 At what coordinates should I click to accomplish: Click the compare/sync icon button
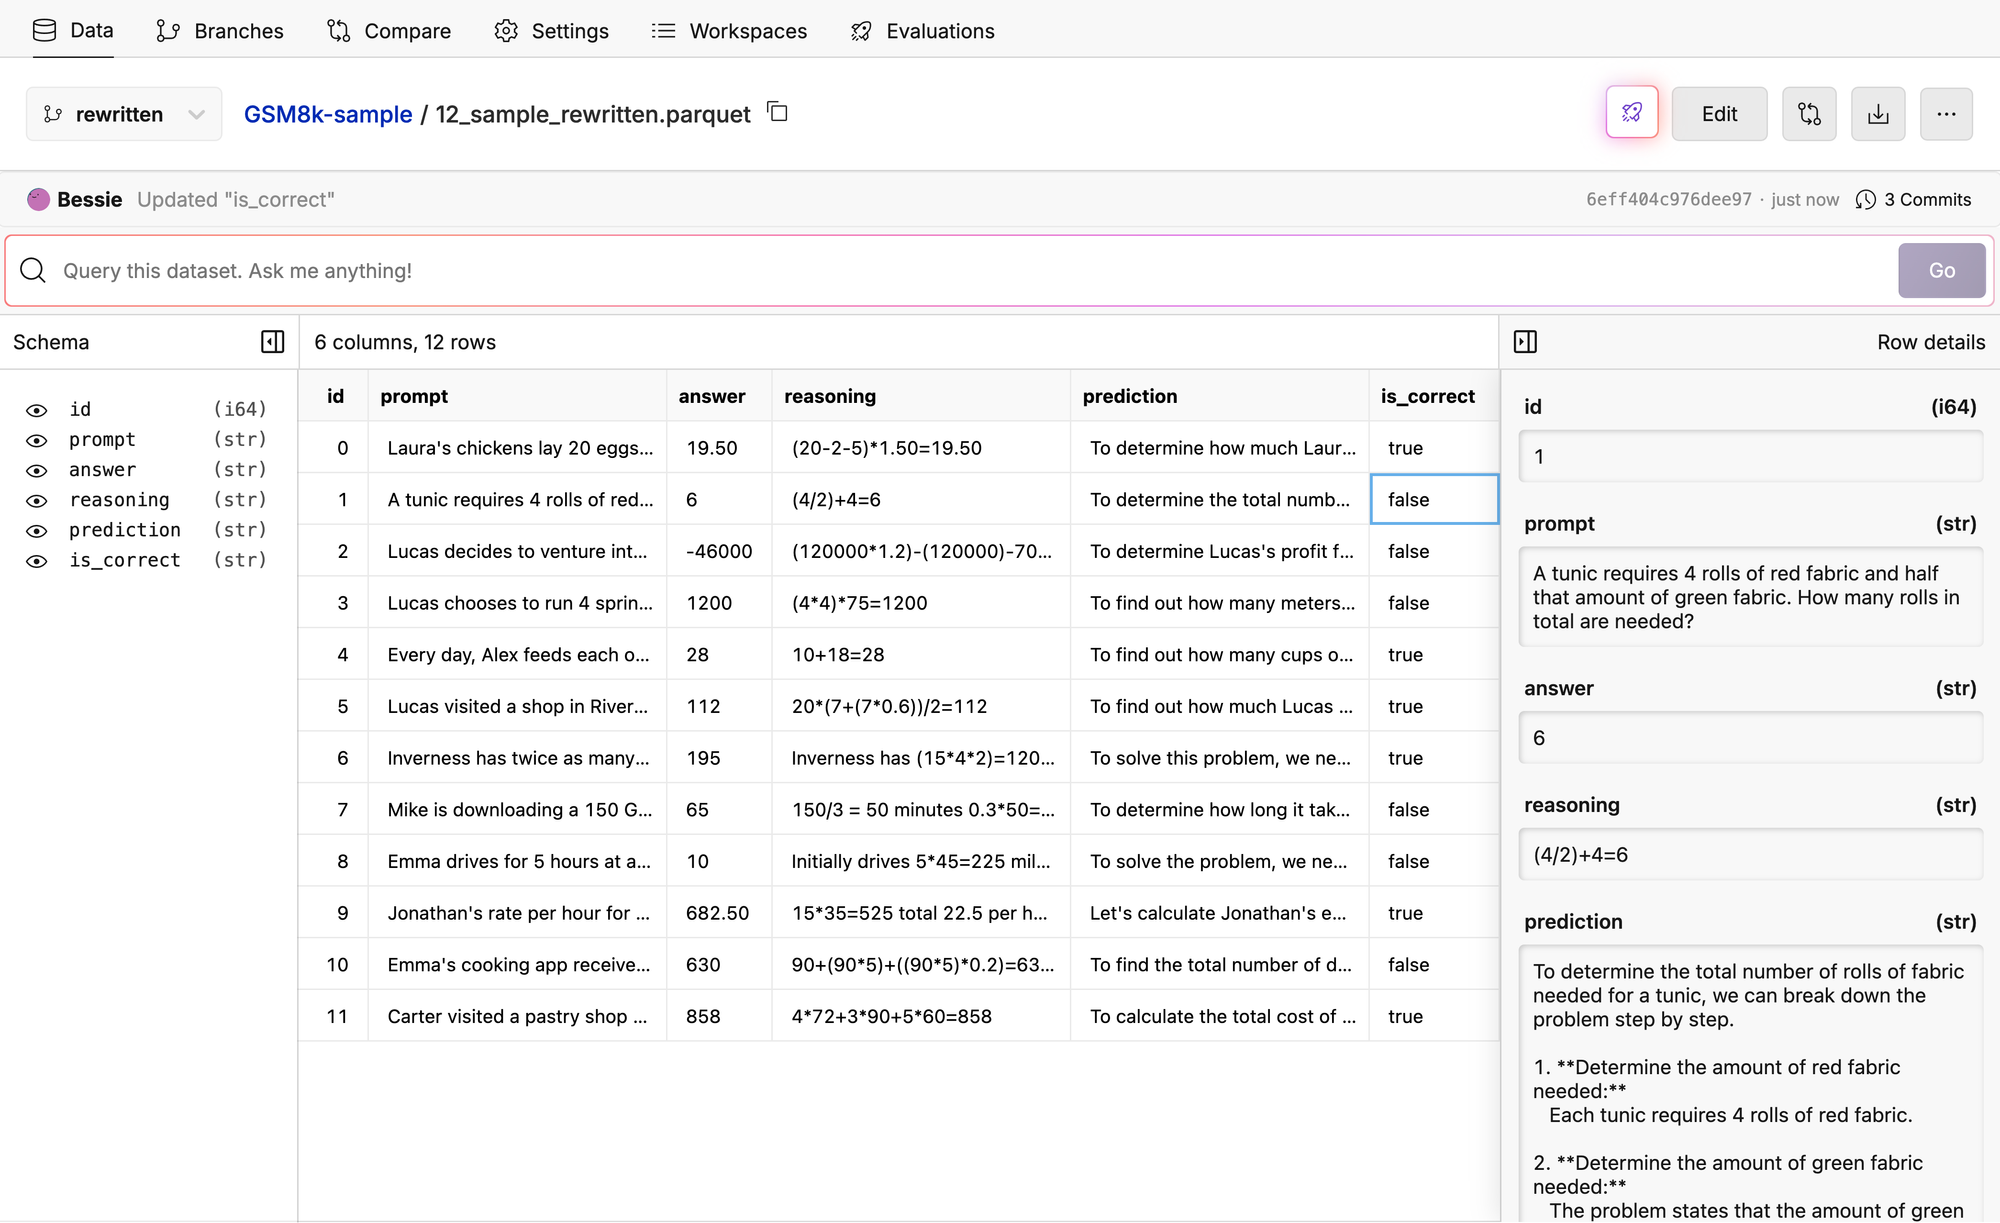coord(1808,113)
